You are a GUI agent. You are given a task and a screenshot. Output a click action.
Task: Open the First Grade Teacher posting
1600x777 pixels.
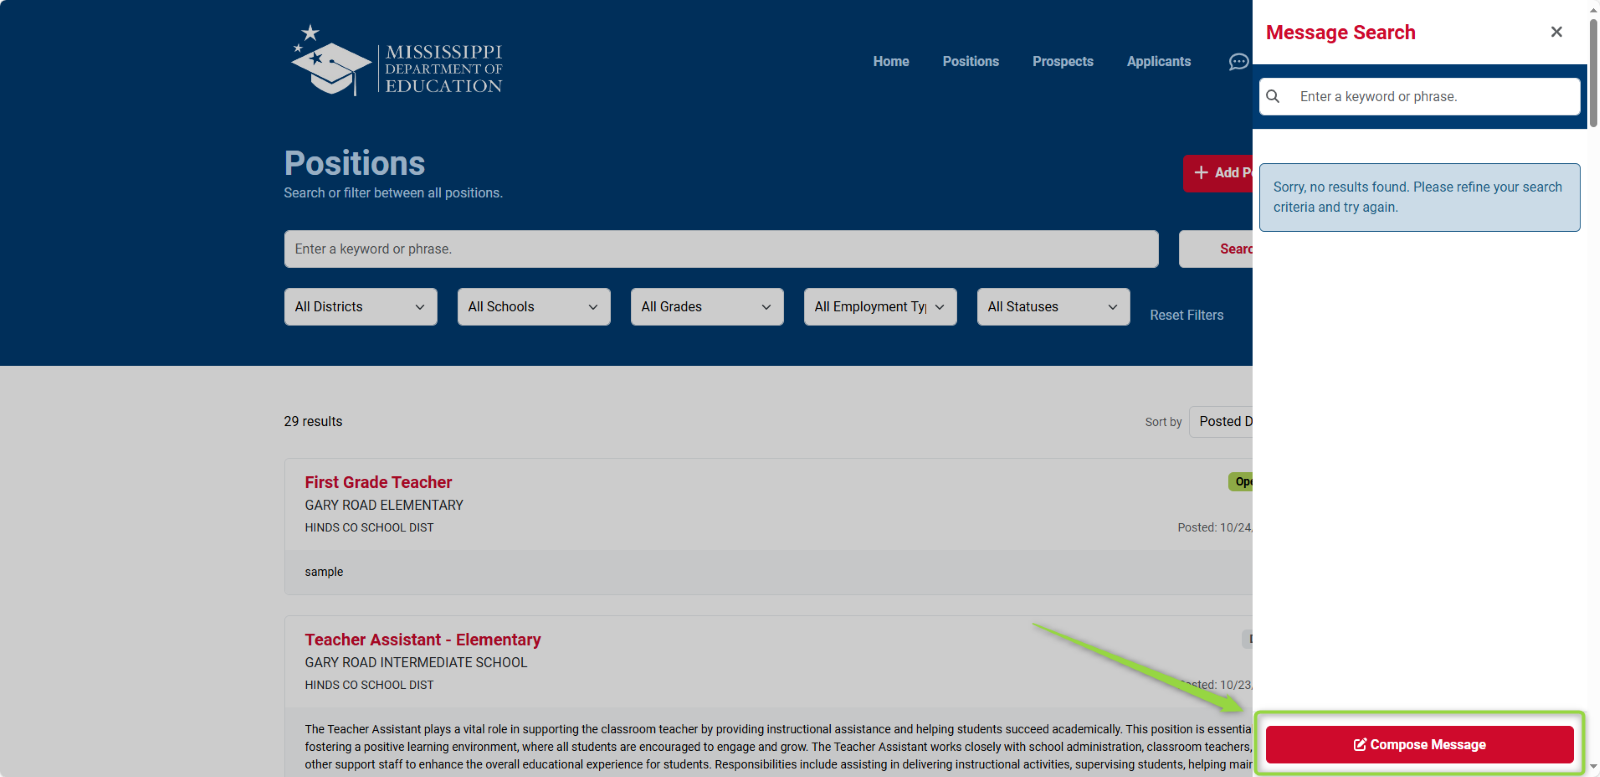378,482
